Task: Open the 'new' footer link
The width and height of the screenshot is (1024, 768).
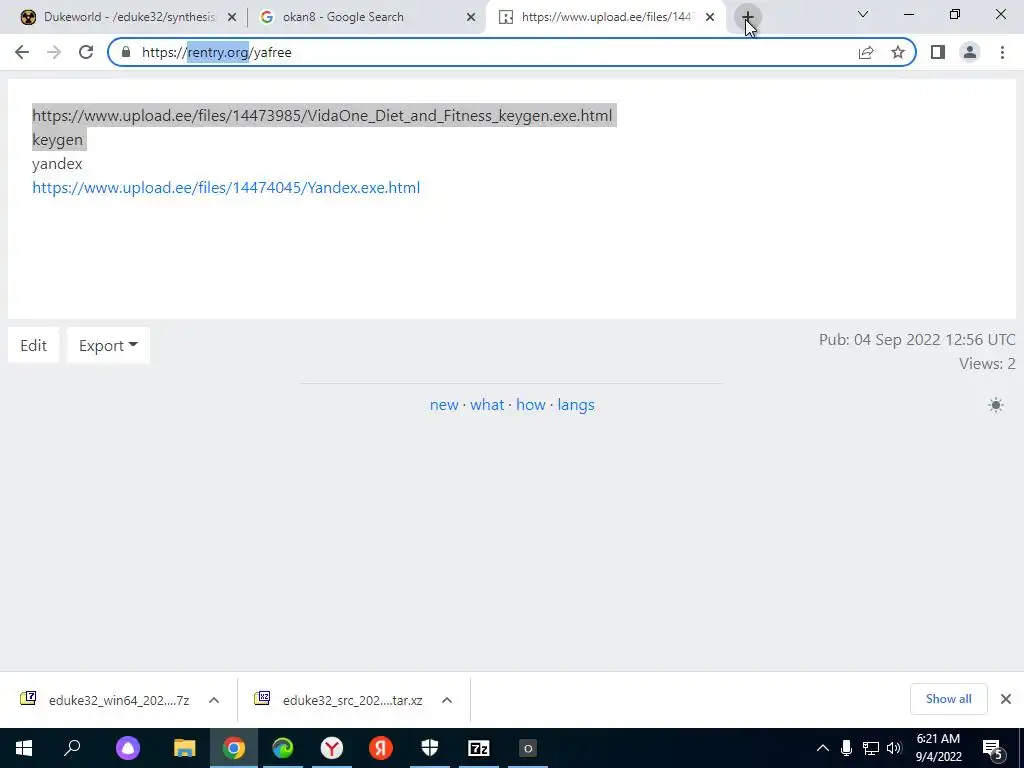Action: click(x=444, y=404)
